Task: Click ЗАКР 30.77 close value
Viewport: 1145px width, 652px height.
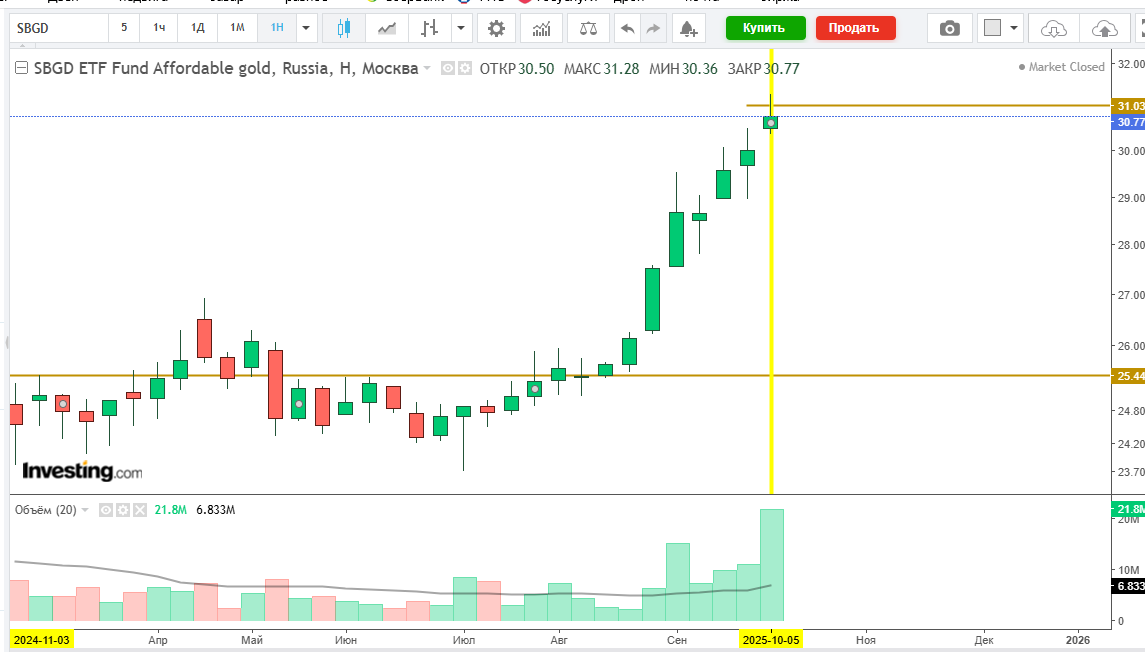Action: (763, 69)
